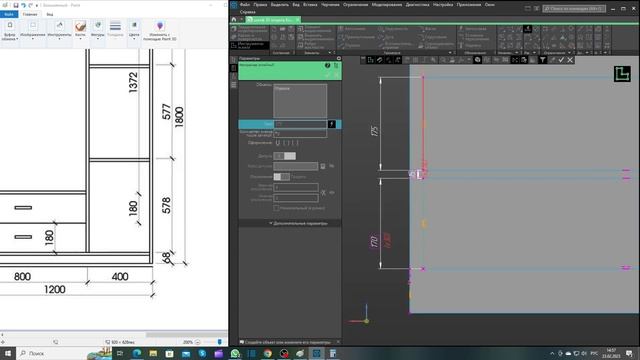Image resolution: width=640 pixels, height=360 pixels.
Task: Open Файл tab in Paint
Action: click(x=9, y=14)
